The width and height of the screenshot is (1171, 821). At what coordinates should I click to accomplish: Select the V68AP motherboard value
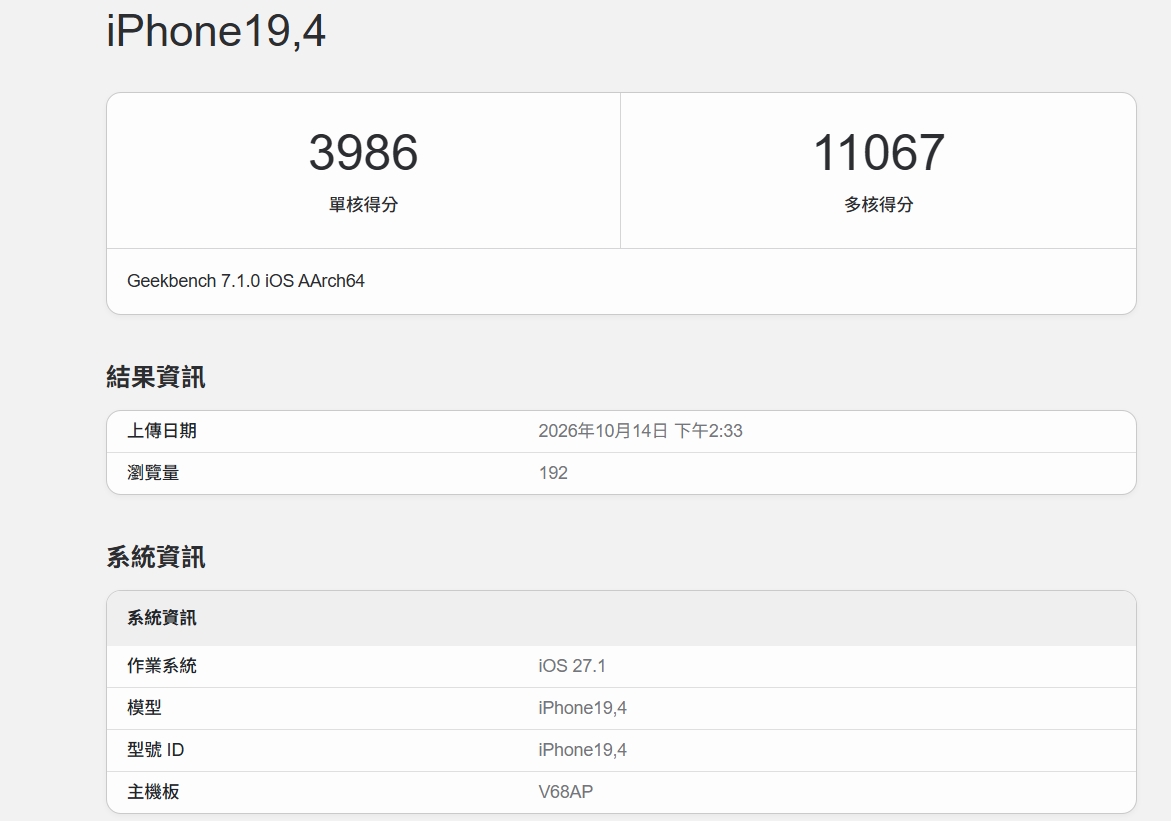(565, 792)
